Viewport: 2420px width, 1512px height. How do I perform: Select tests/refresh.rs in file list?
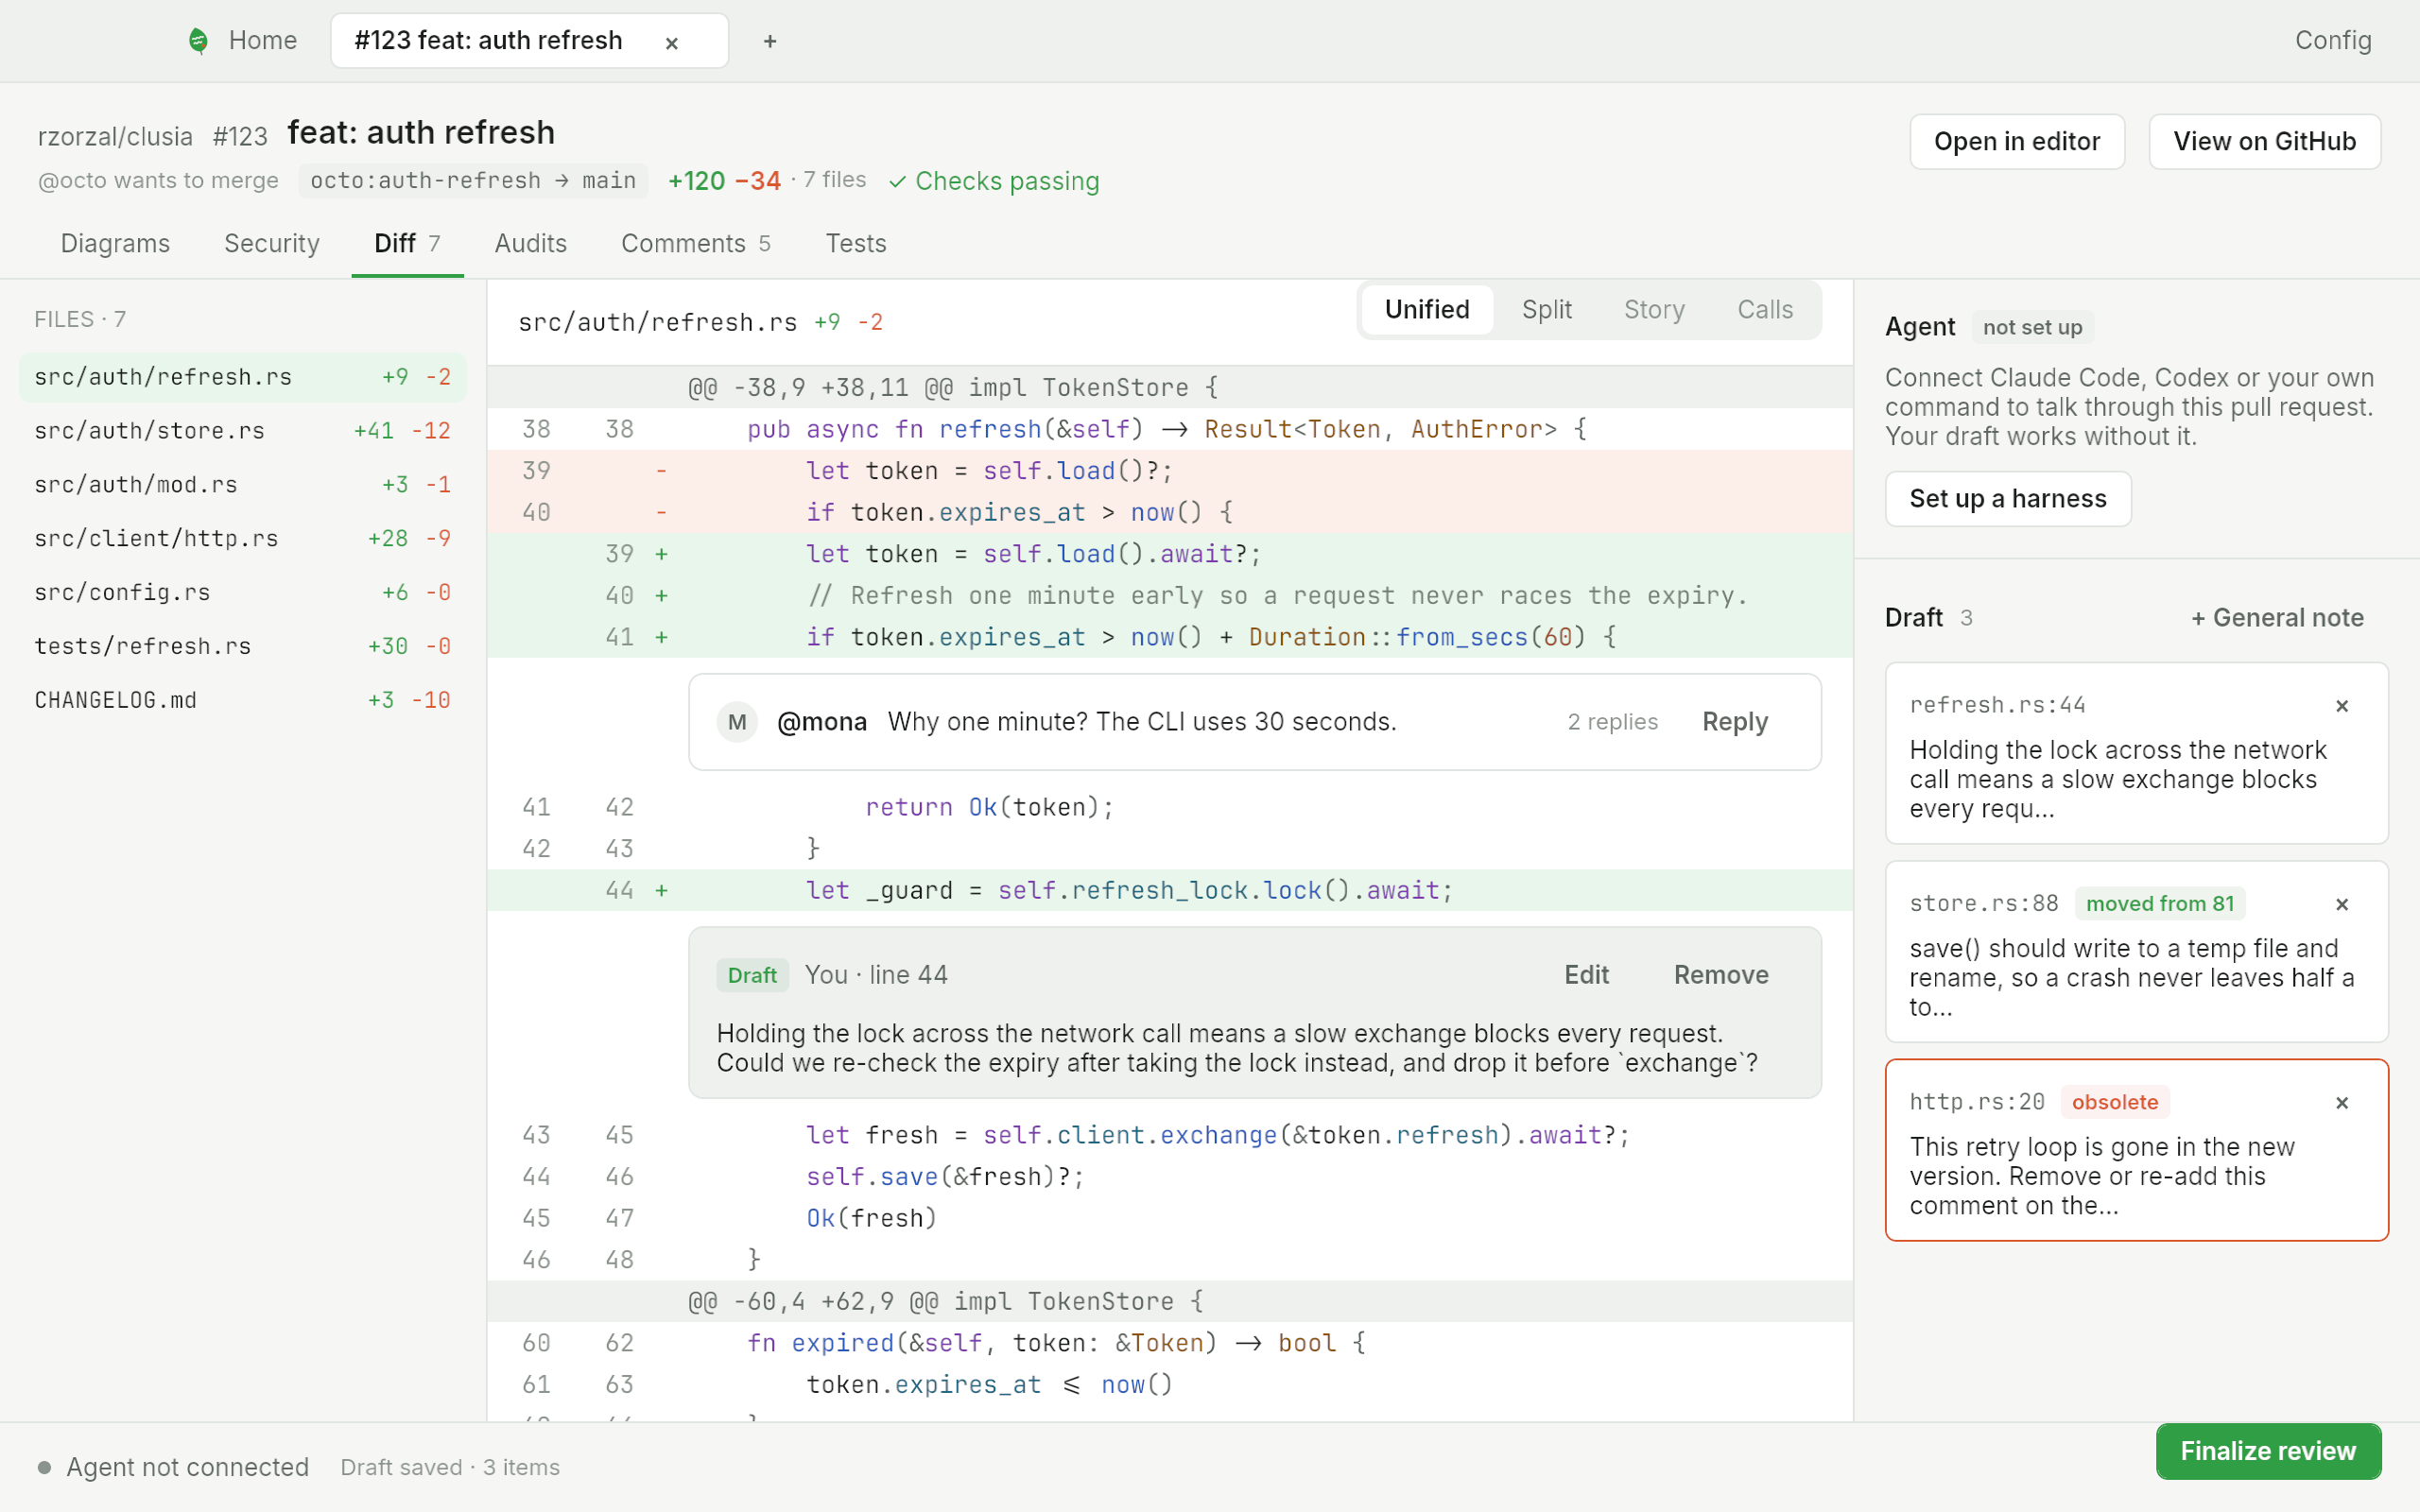point(243,647)
